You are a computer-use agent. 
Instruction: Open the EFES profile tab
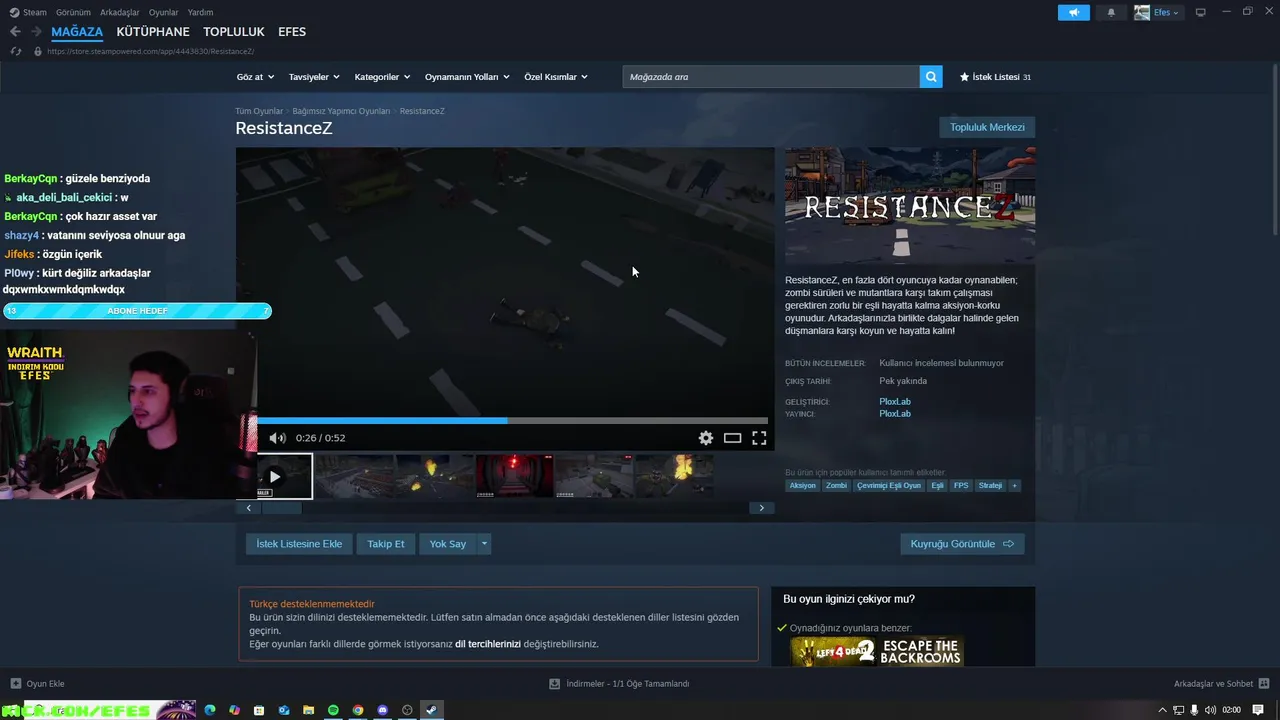[292, 32]
